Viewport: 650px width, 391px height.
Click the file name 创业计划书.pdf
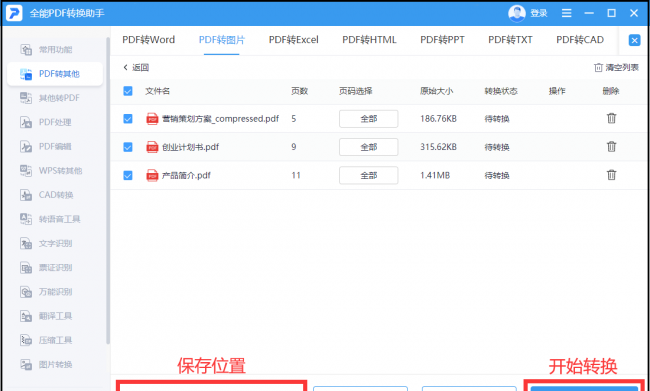tap(191, 147)
